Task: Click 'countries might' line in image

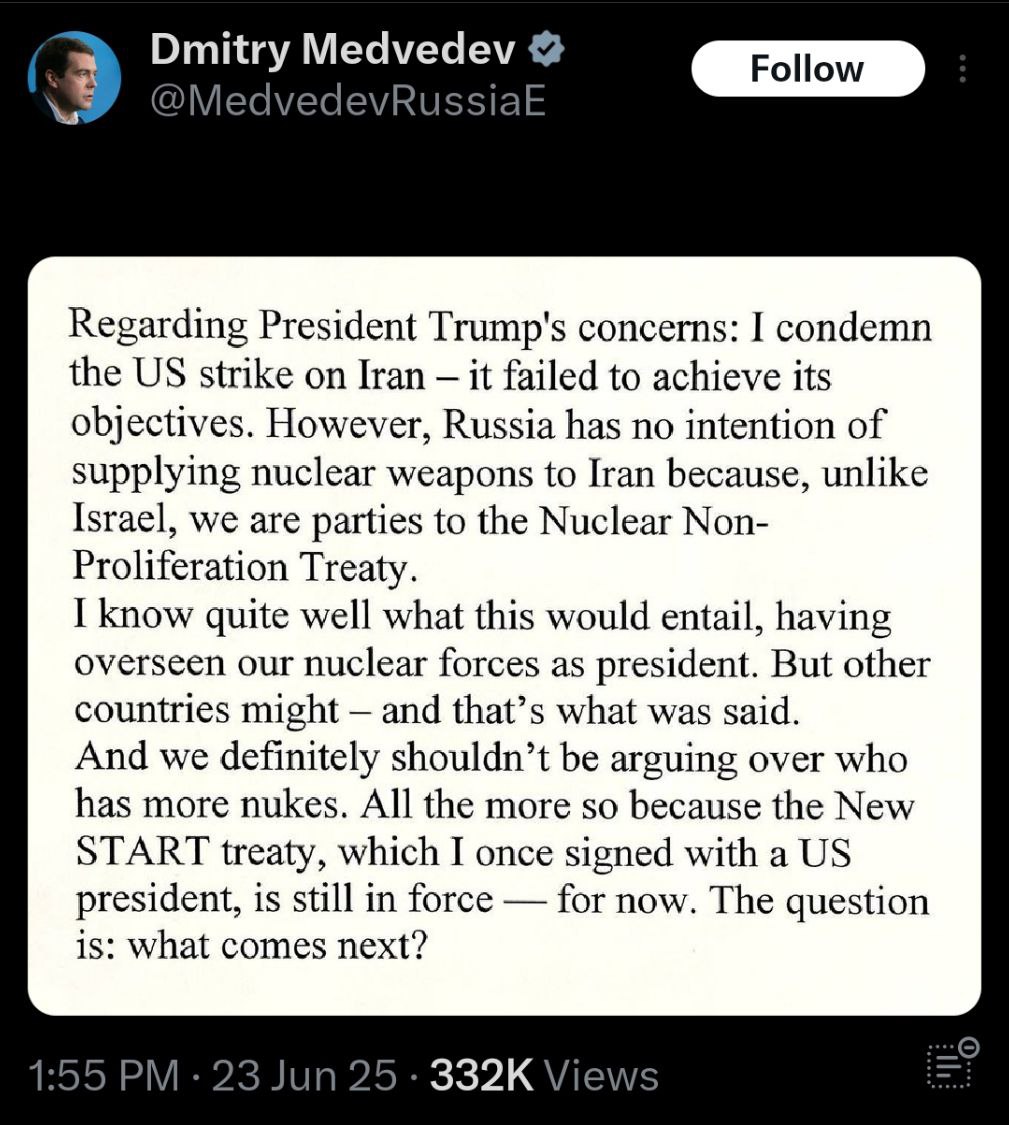Action: (436, 710)
